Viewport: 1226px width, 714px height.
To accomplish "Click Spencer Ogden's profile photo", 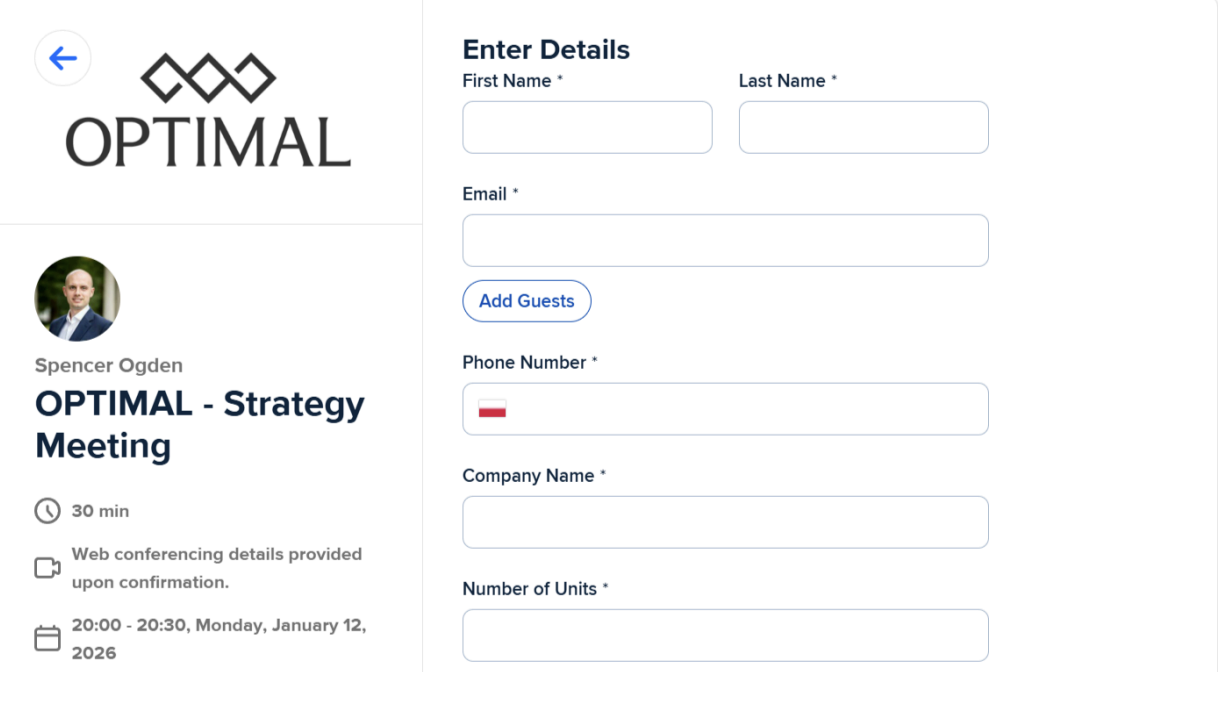I will pyautogui.click(x=77, y=299).
